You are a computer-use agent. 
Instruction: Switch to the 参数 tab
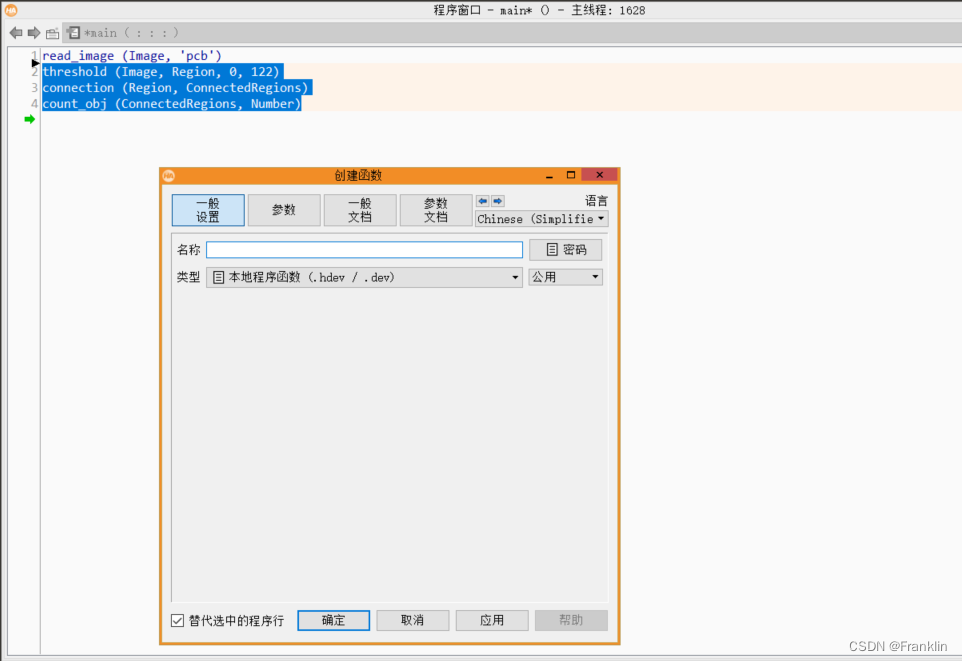pos(283,210)
